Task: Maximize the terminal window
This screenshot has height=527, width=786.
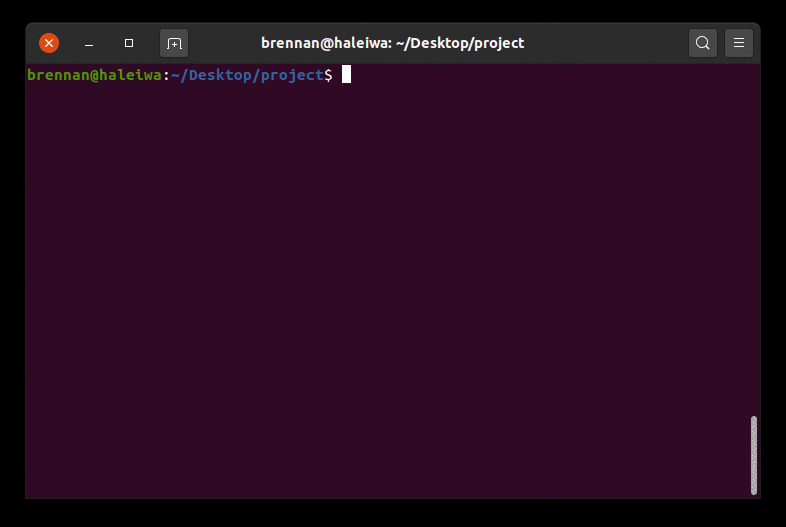Action: (129, 43)
